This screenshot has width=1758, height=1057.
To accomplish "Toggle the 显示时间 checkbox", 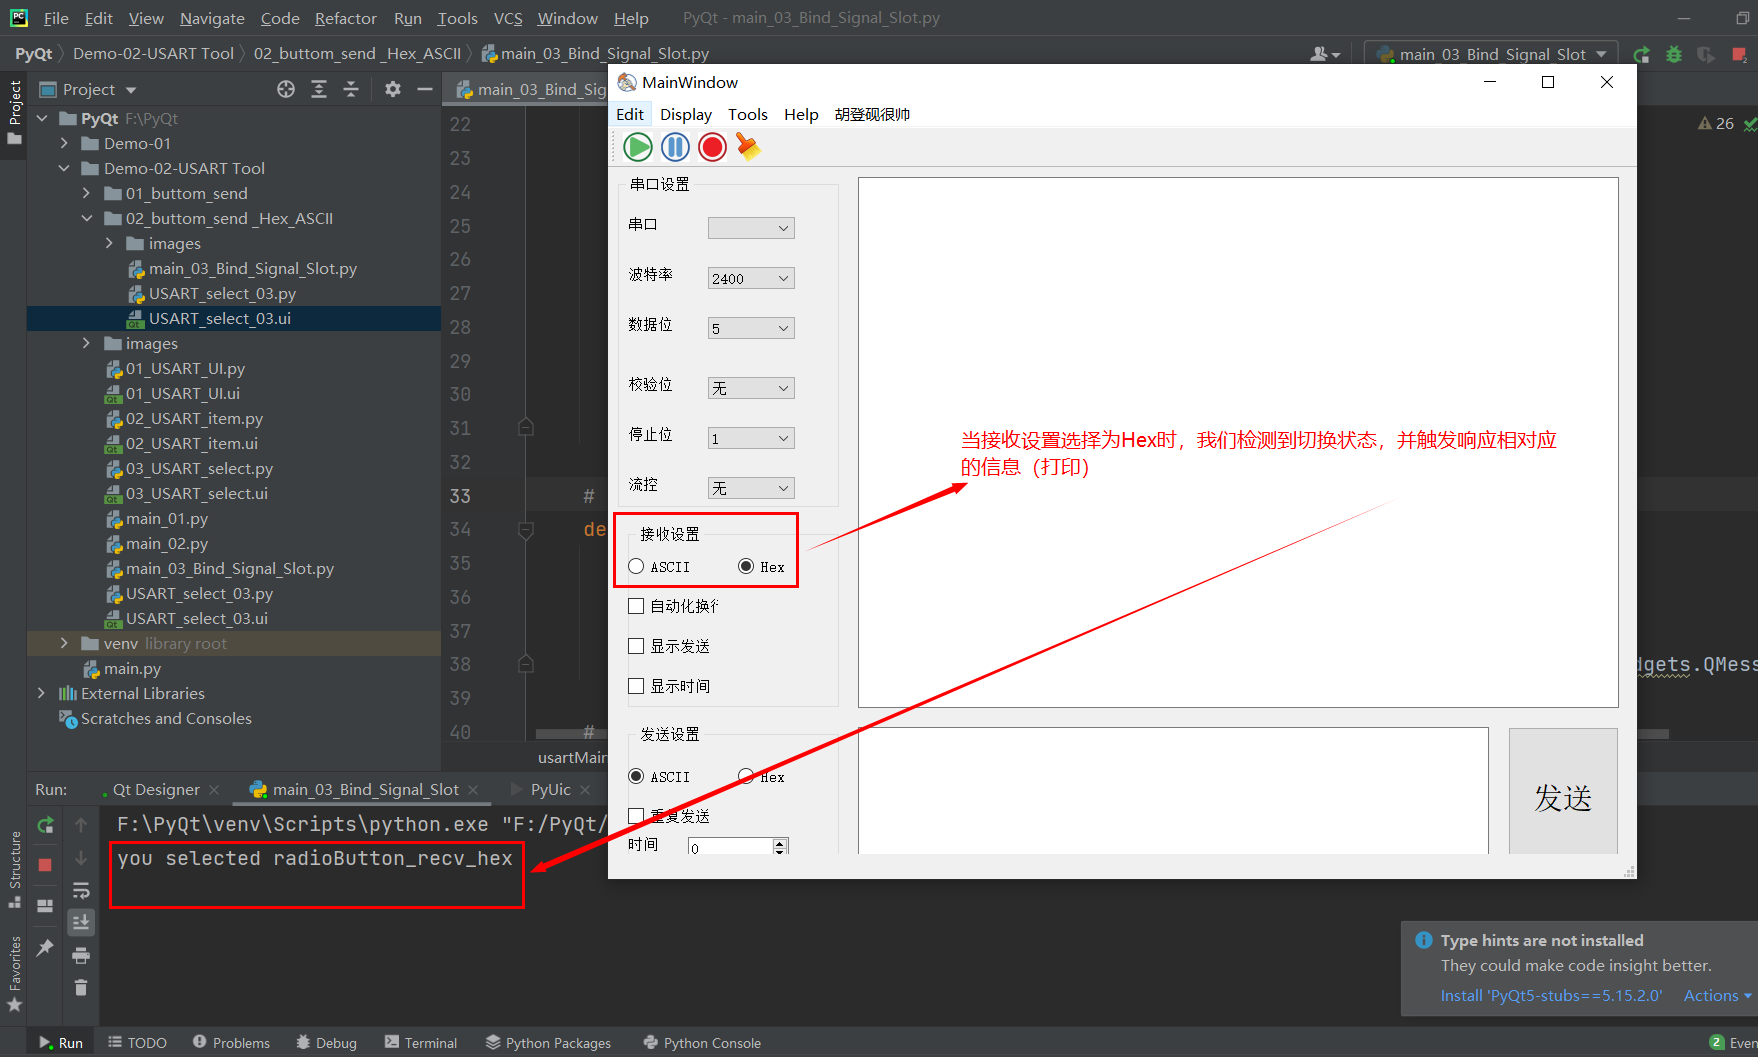I will pos(669,686).
